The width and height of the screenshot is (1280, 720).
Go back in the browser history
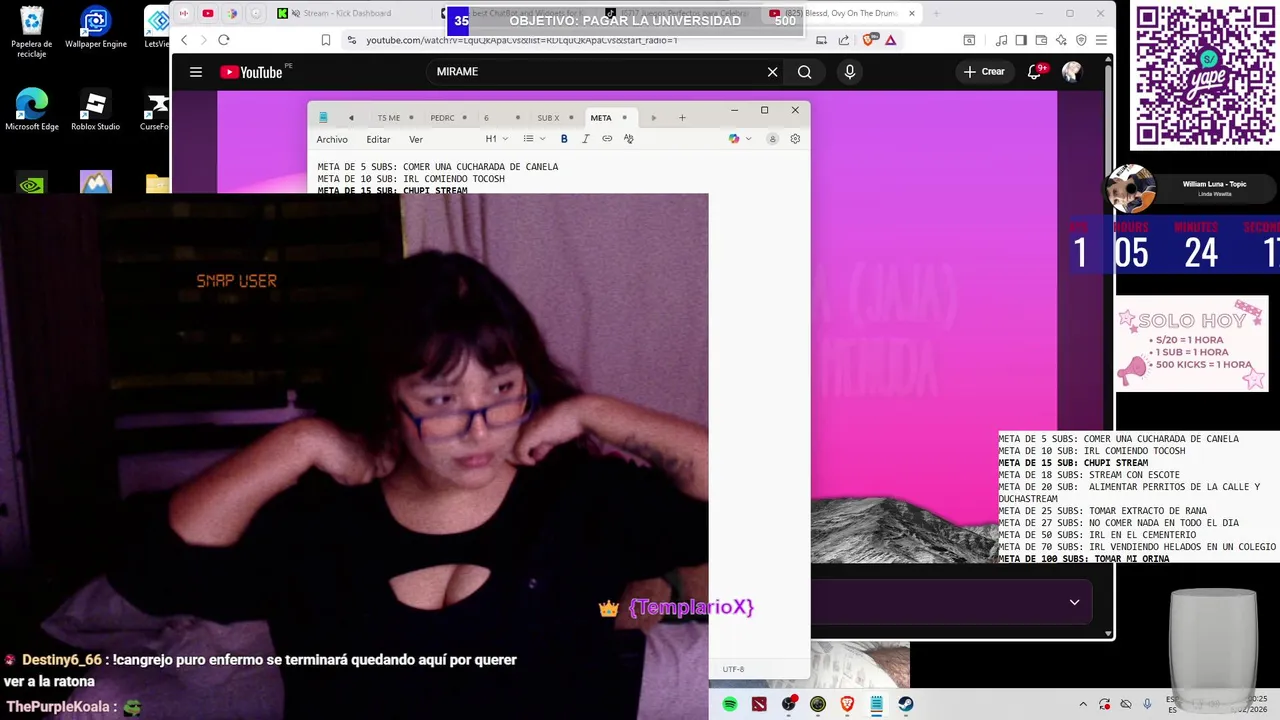tap(184, 40)
